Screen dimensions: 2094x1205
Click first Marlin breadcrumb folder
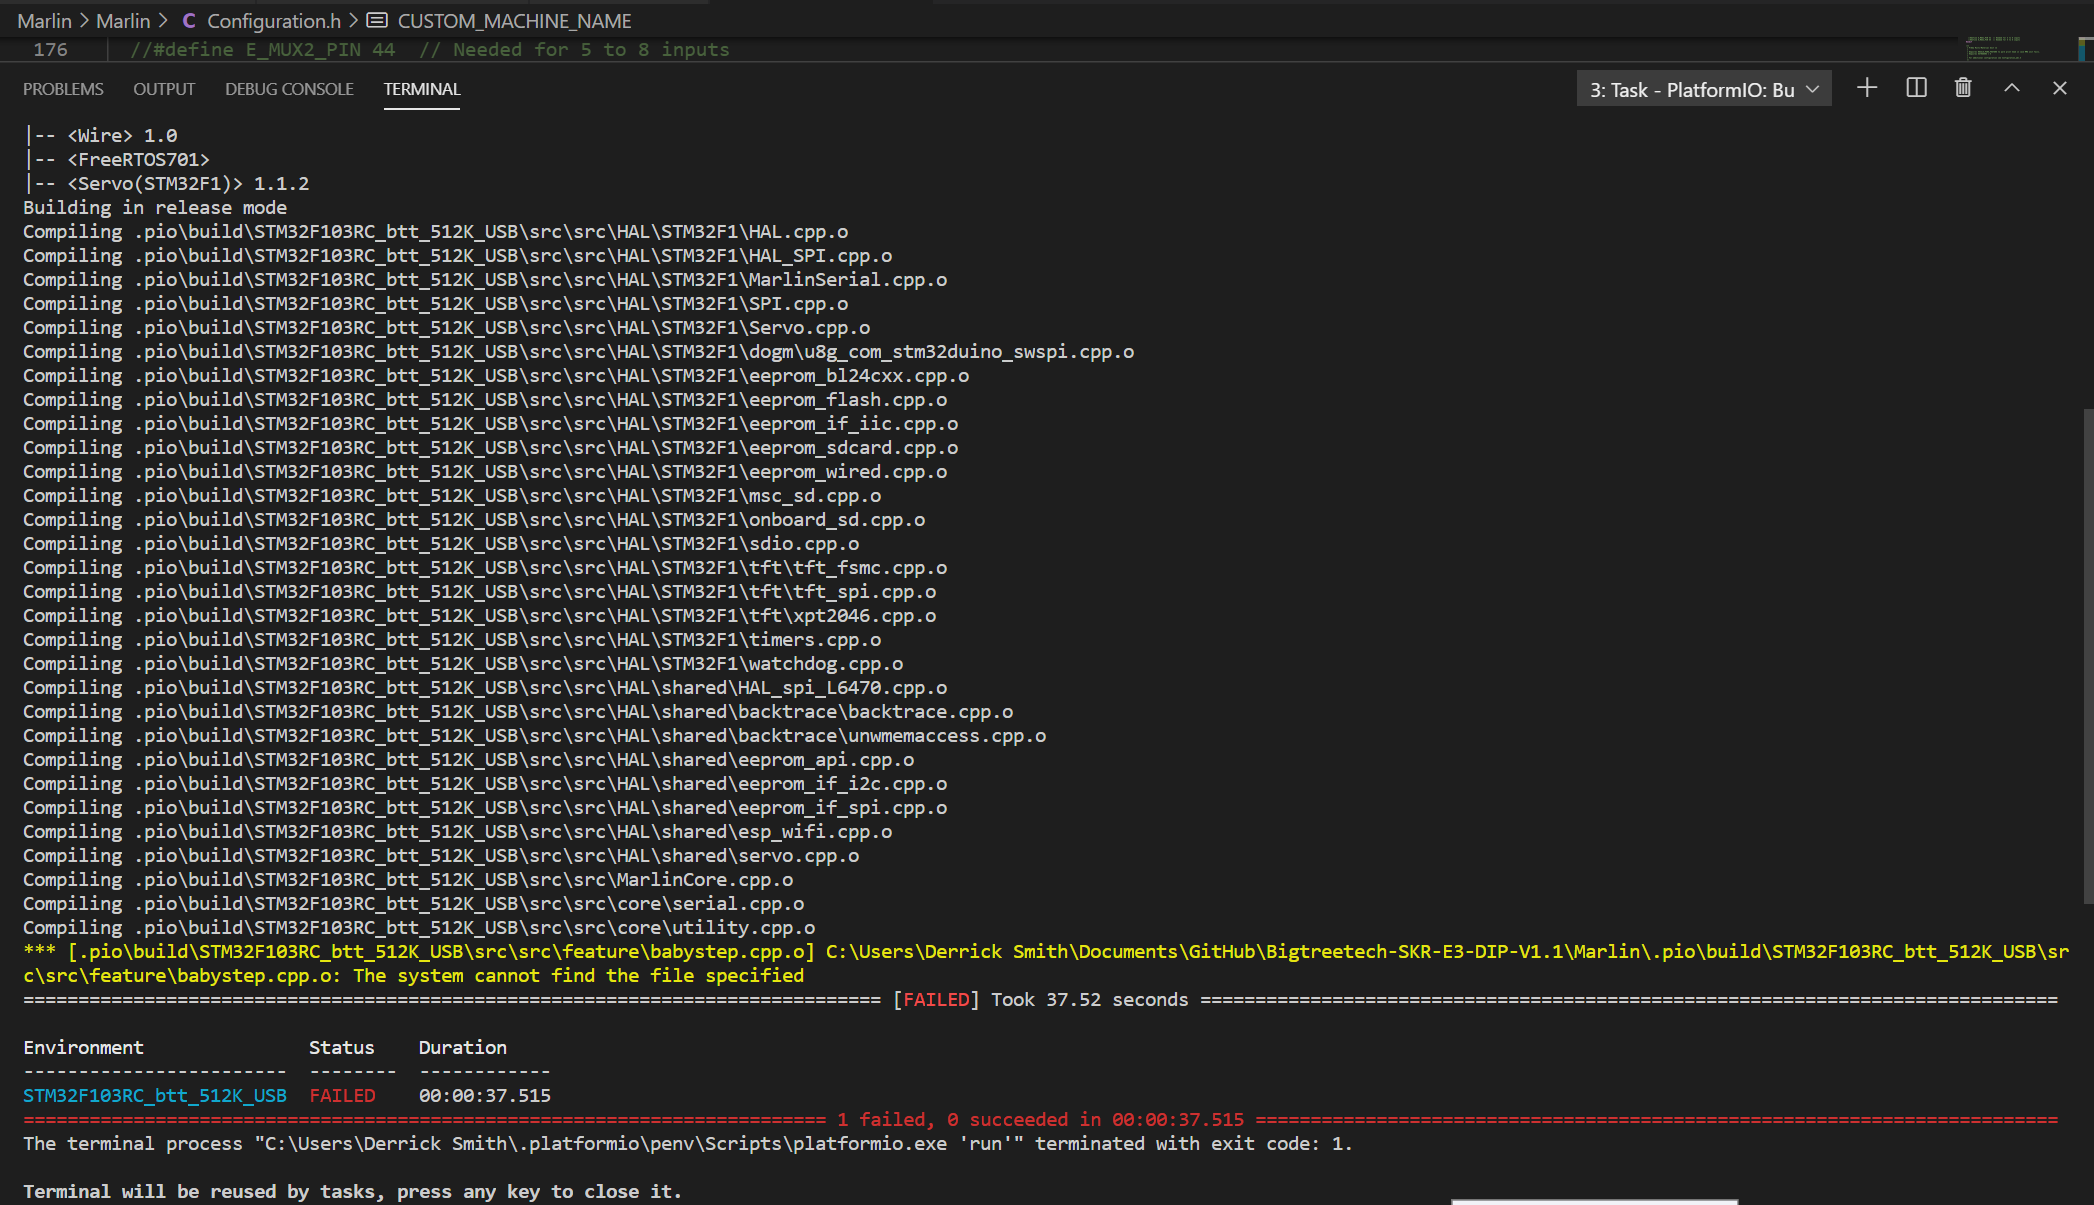(x=44, y=21)
